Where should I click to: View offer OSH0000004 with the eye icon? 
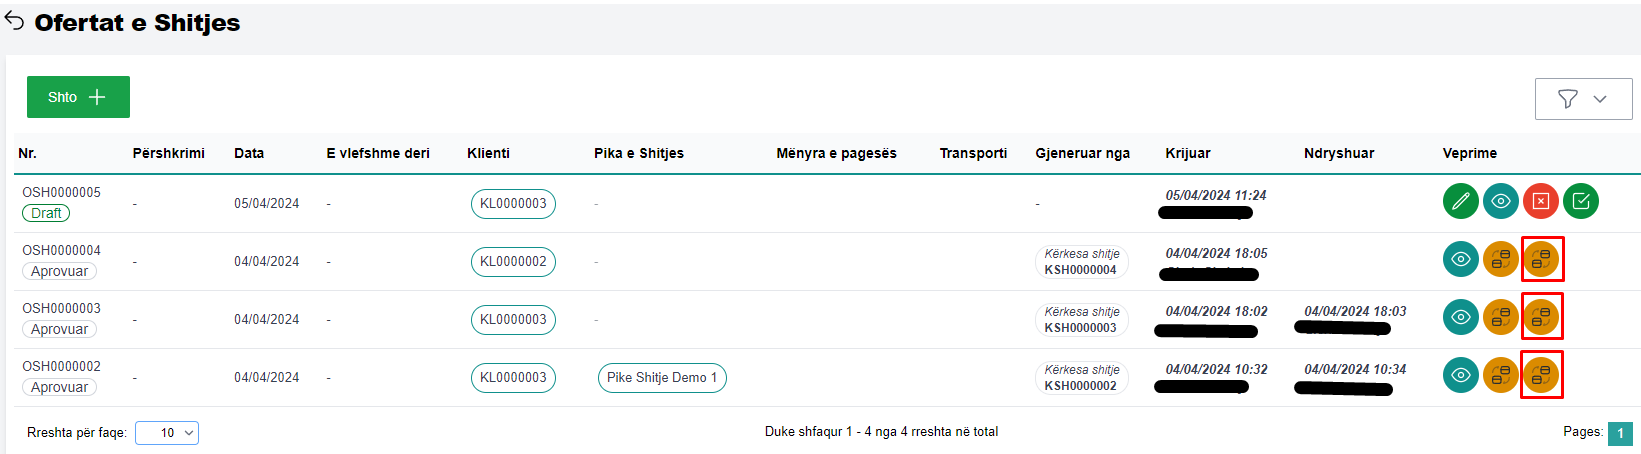[x=1461, y=260]
